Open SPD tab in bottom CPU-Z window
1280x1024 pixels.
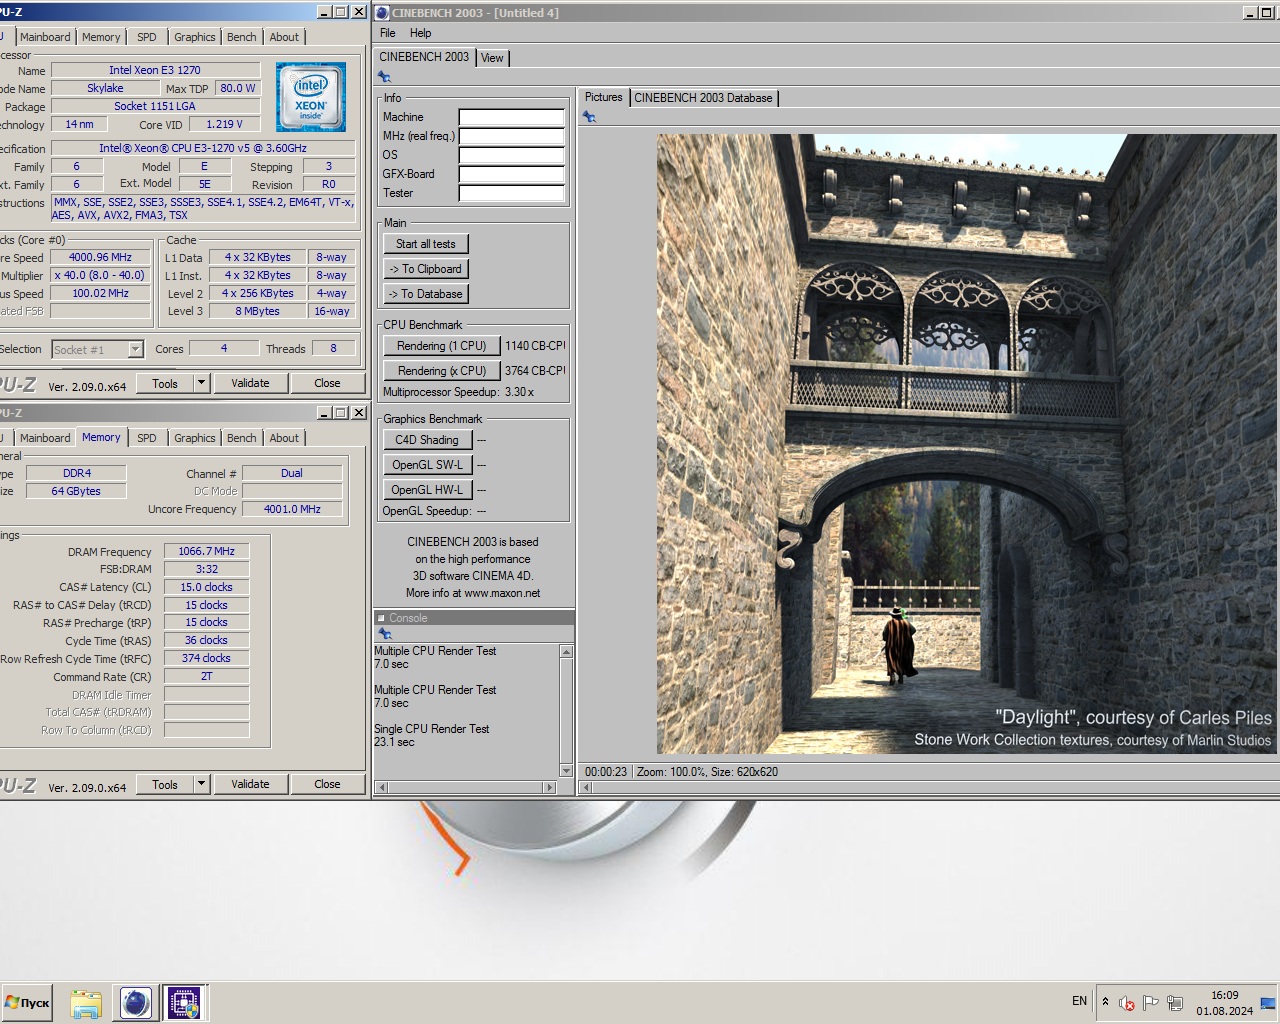tap(147, 438)
